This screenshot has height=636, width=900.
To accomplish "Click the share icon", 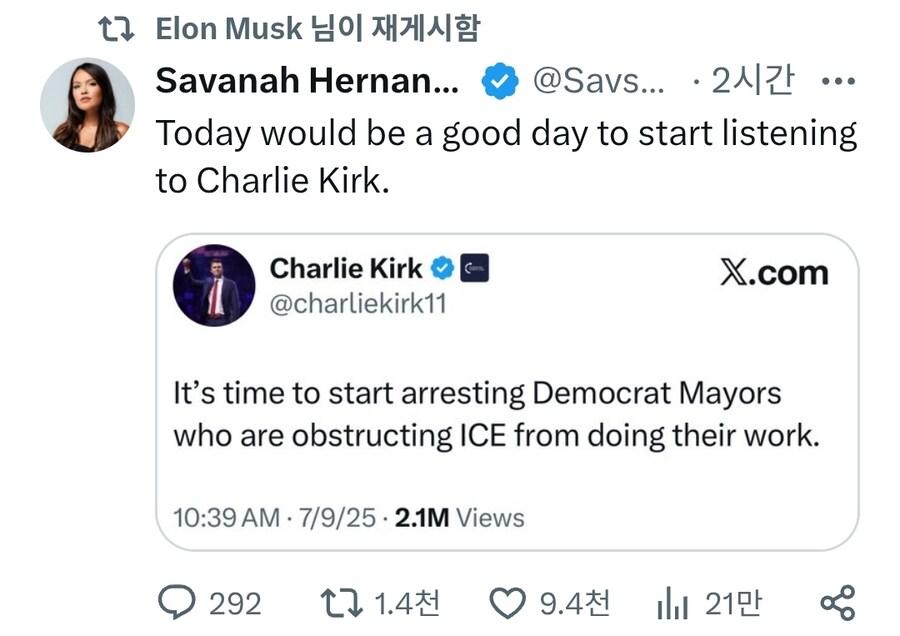I will coord(837,602).
